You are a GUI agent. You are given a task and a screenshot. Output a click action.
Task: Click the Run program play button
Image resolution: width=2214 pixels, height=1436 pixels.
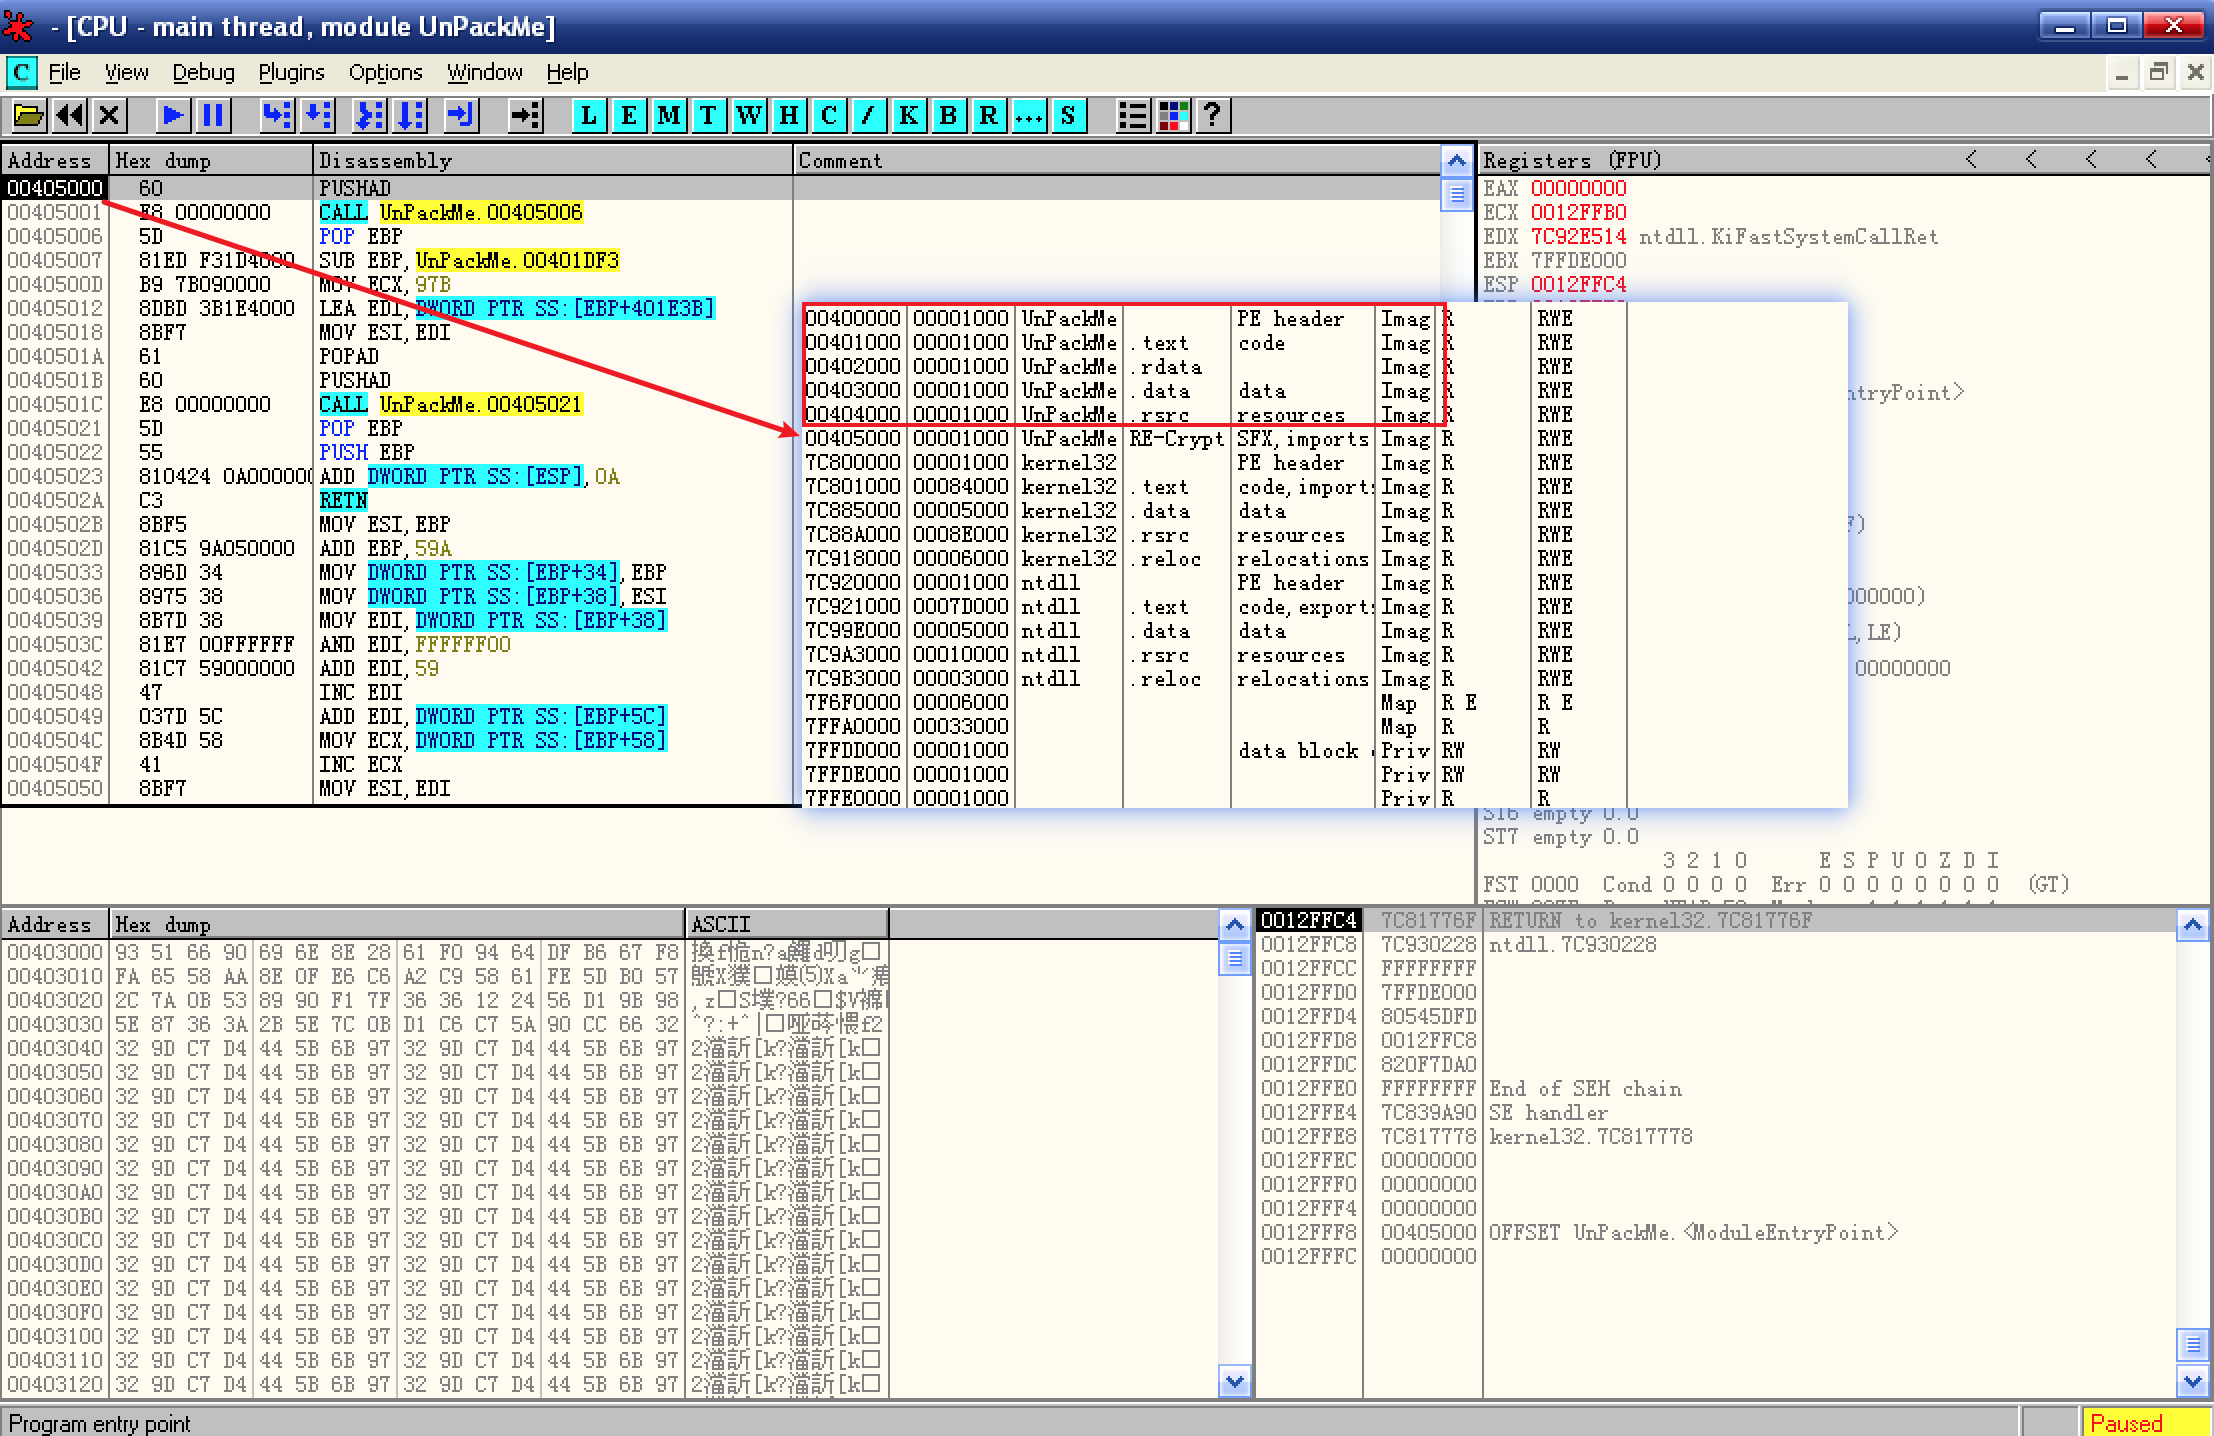click(172, 116)
